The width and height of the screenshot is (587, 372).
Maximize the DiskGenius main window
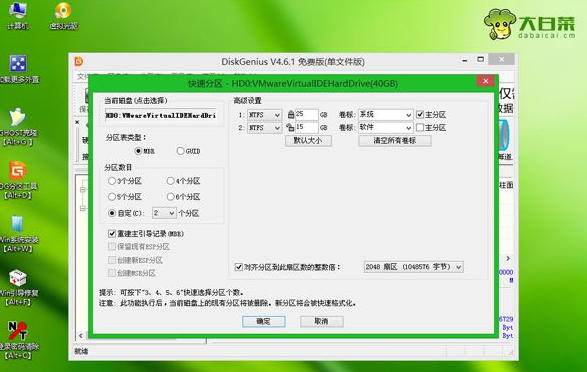click(x=480, y=60)
